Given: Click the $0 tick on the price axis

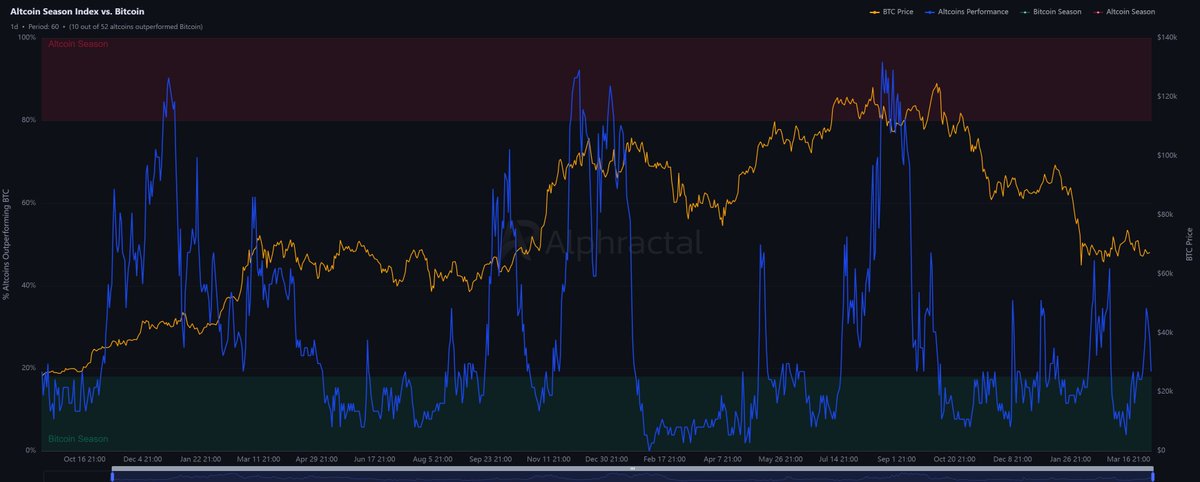Looking at the screenshot, I should (1161, 450).
